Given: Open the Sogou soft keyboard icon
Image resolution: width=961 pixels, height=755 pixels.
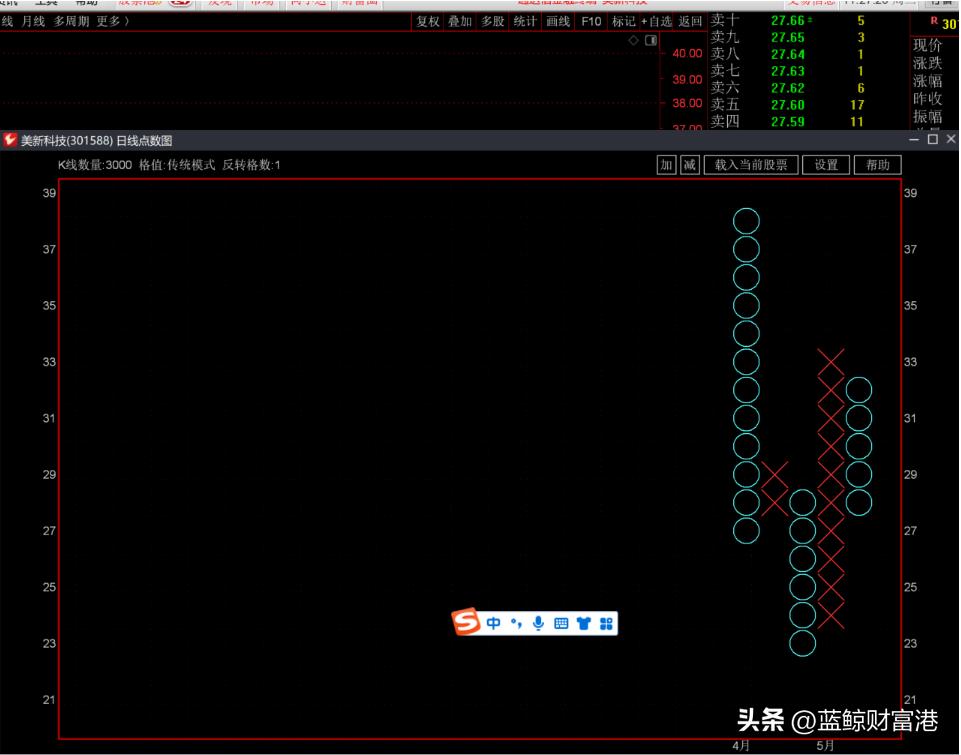Looking at the screenshot, I should (x=561, y=623).
